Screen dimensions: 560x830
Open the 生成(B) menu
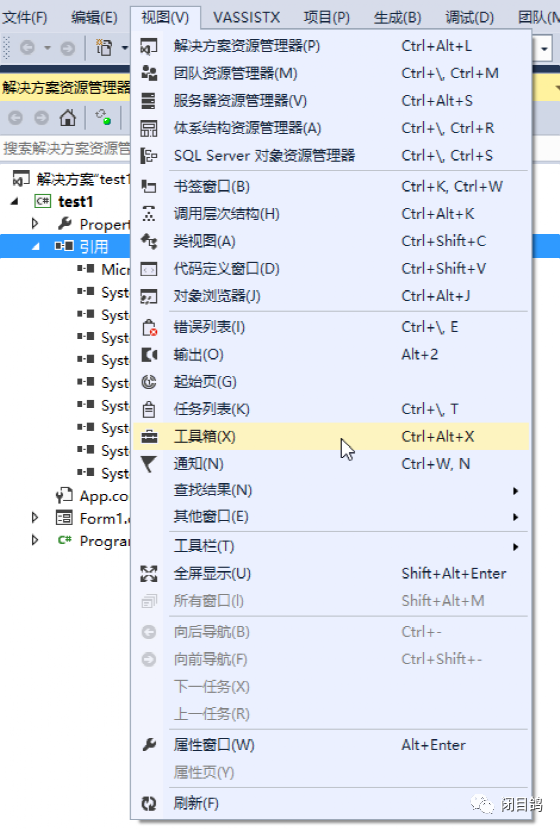(398, 17)
